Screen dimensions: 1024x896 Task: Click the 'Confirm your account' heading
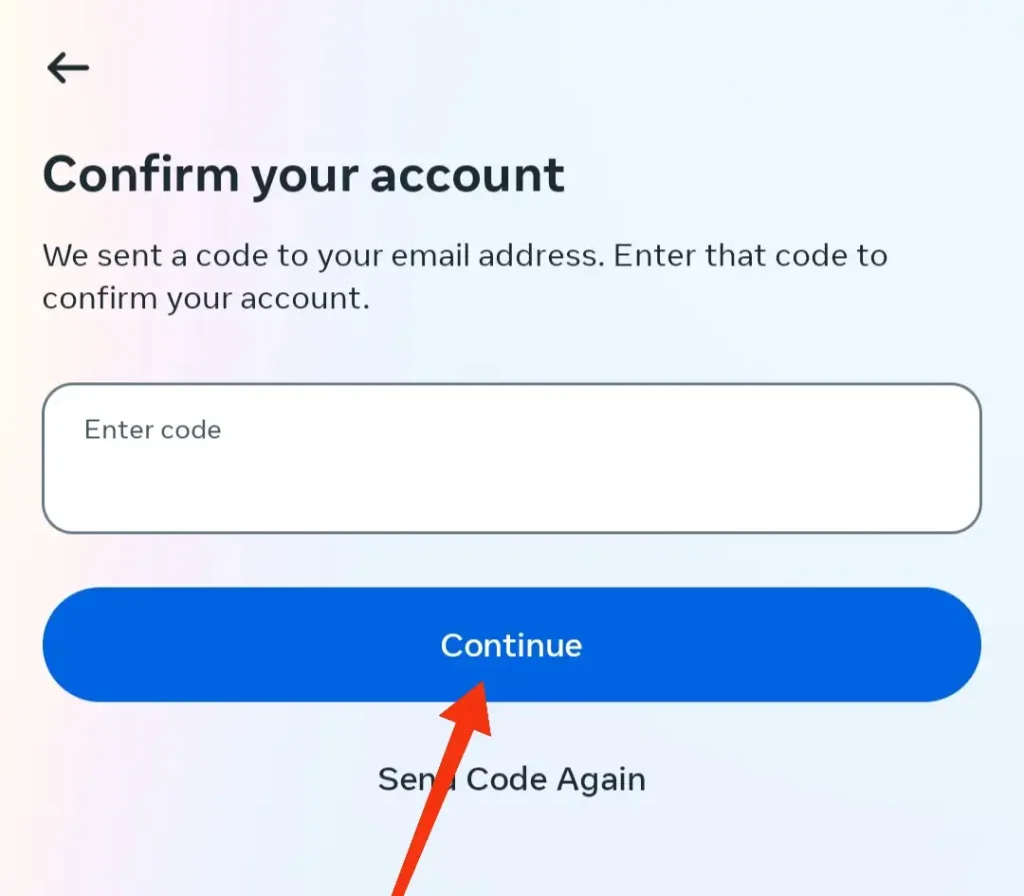pos(303,175)
